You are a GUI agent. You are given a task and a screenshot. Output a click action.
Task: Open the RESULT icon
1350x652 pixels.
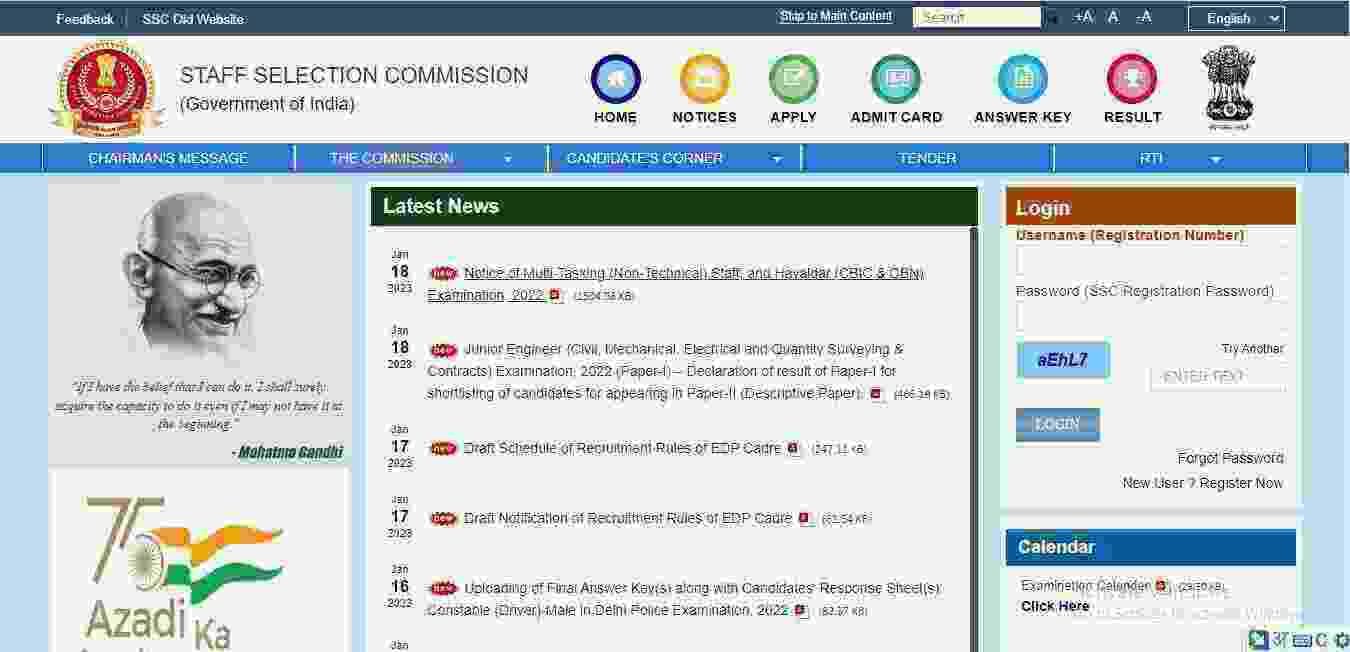coord(1132,79)
